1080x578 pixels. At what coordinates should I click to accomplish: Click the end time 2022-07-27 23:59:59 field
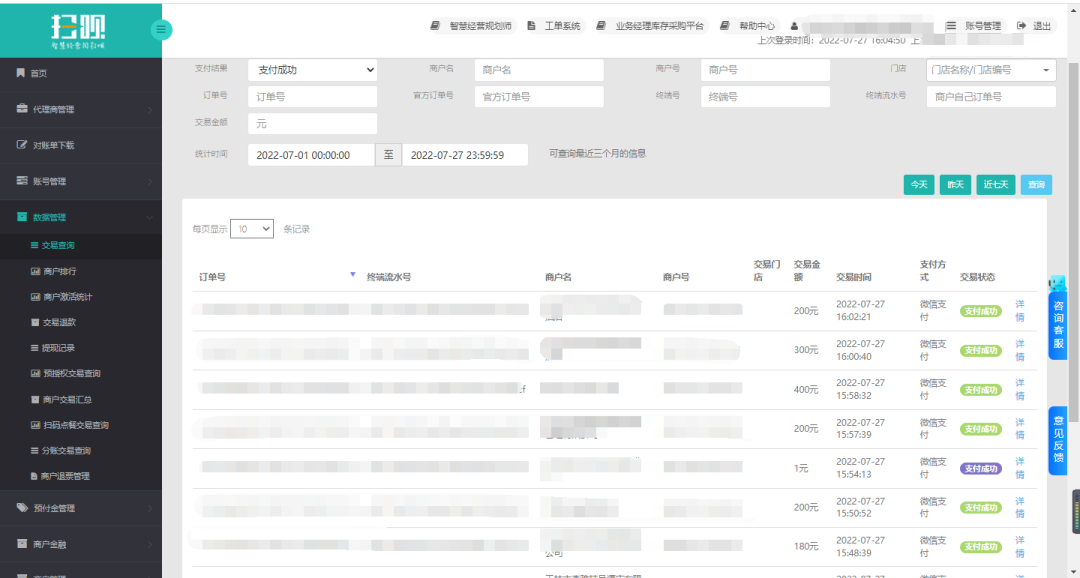click(465, 155)
